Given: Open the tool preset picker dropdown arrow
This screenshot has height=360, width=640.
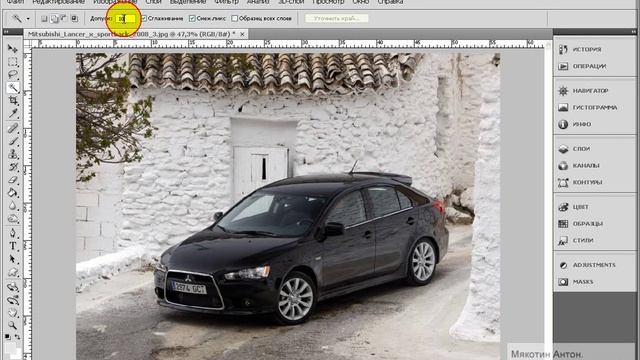Looking at the screenshot, I should click(28, 19).
